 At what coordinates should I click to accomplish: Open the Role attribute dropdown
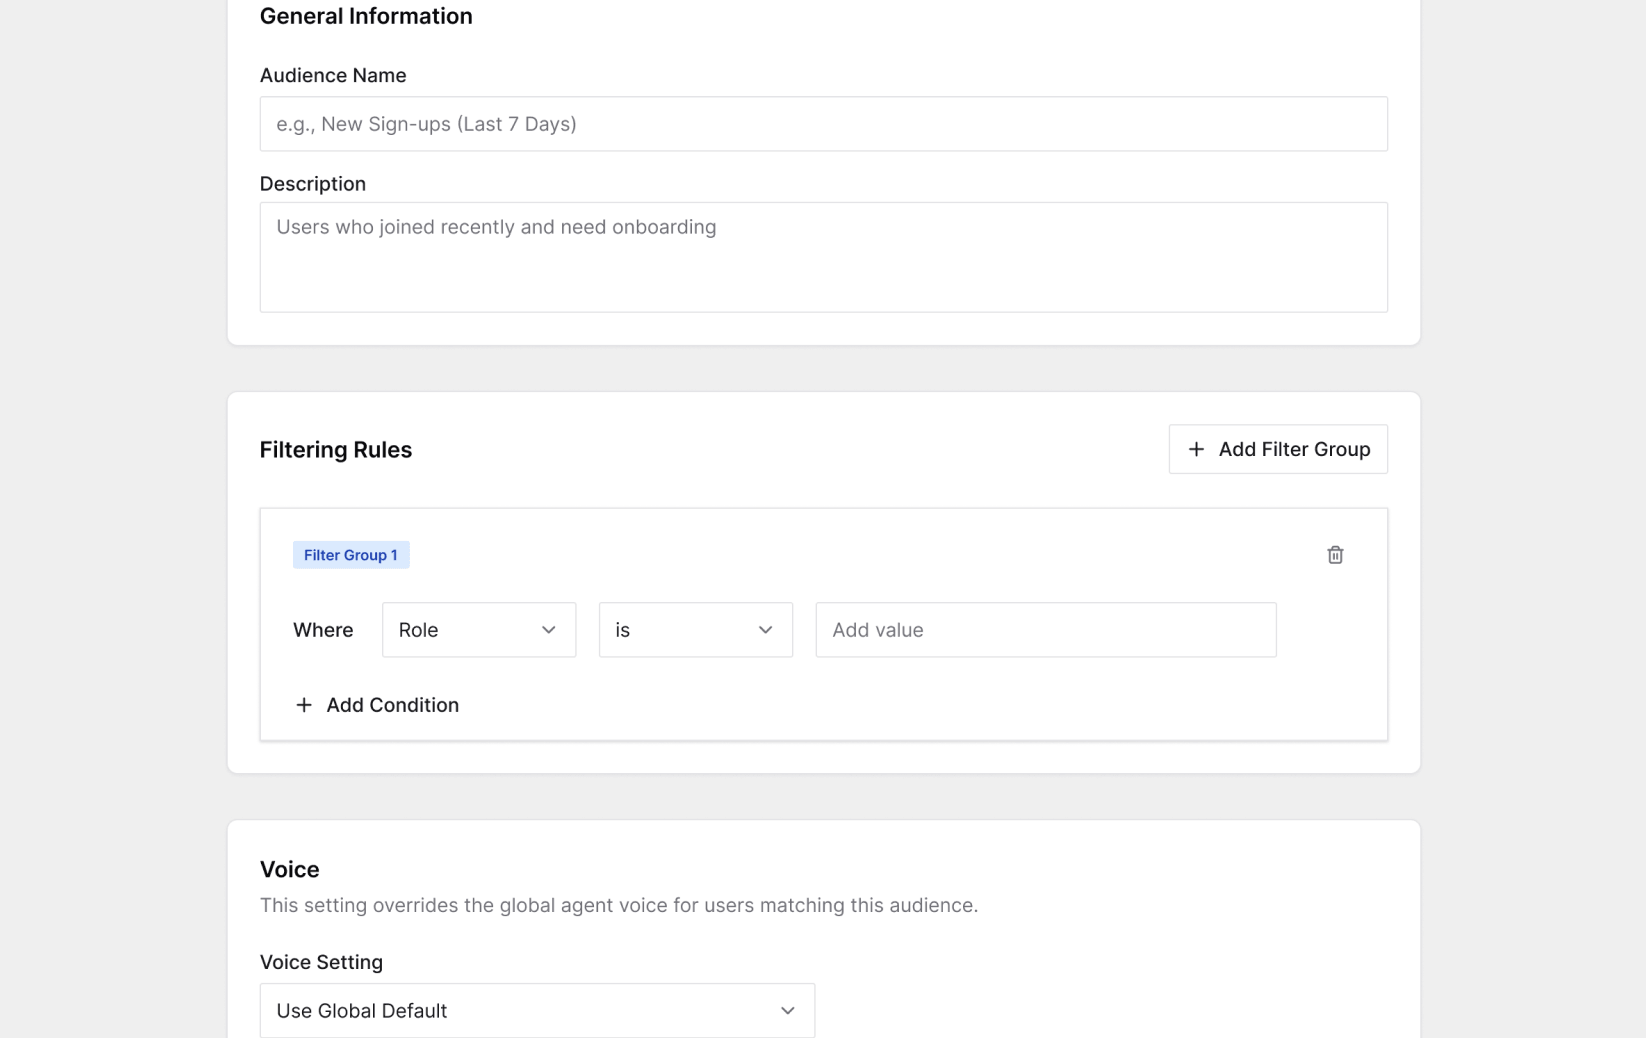[479, 630]
